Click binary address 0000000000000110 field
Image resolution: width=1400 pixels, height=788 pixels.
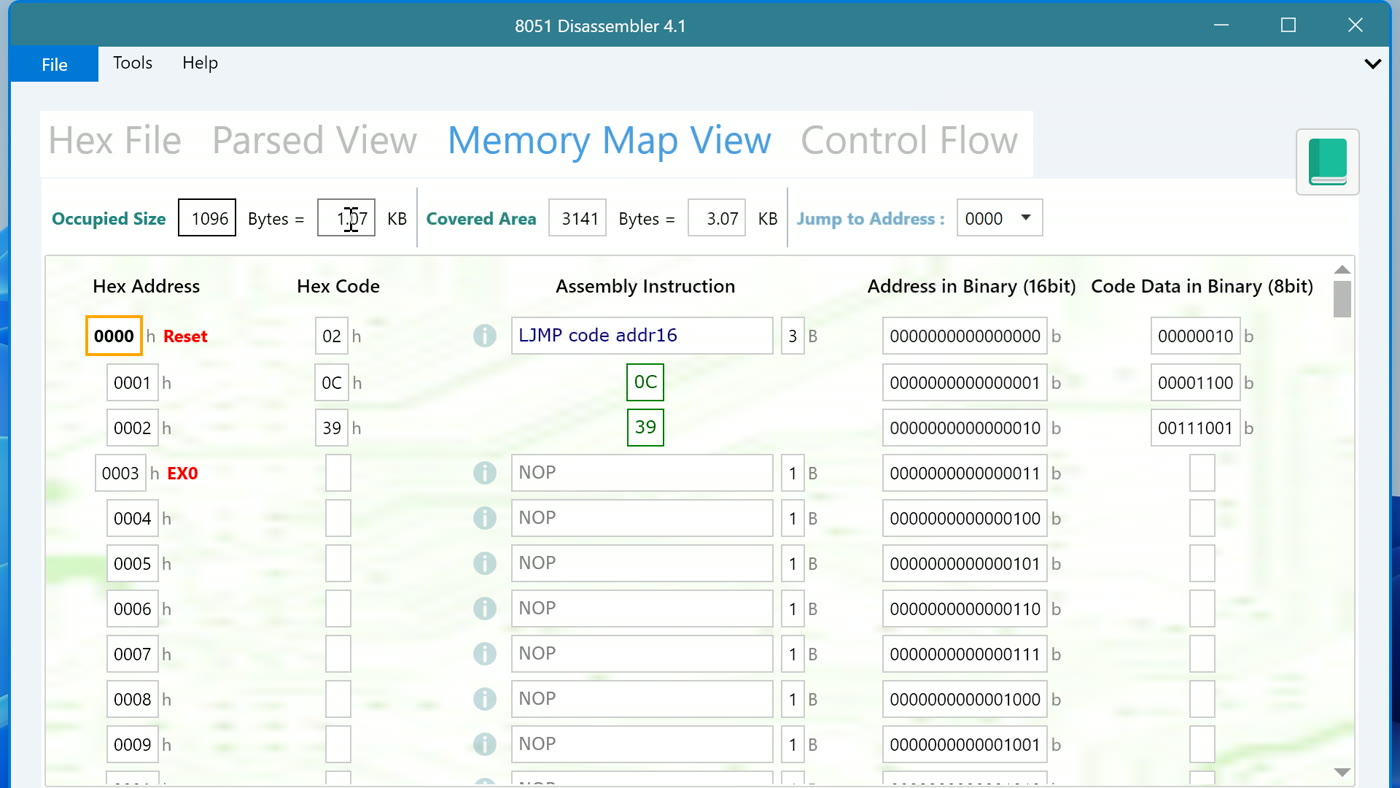(965, 608)
